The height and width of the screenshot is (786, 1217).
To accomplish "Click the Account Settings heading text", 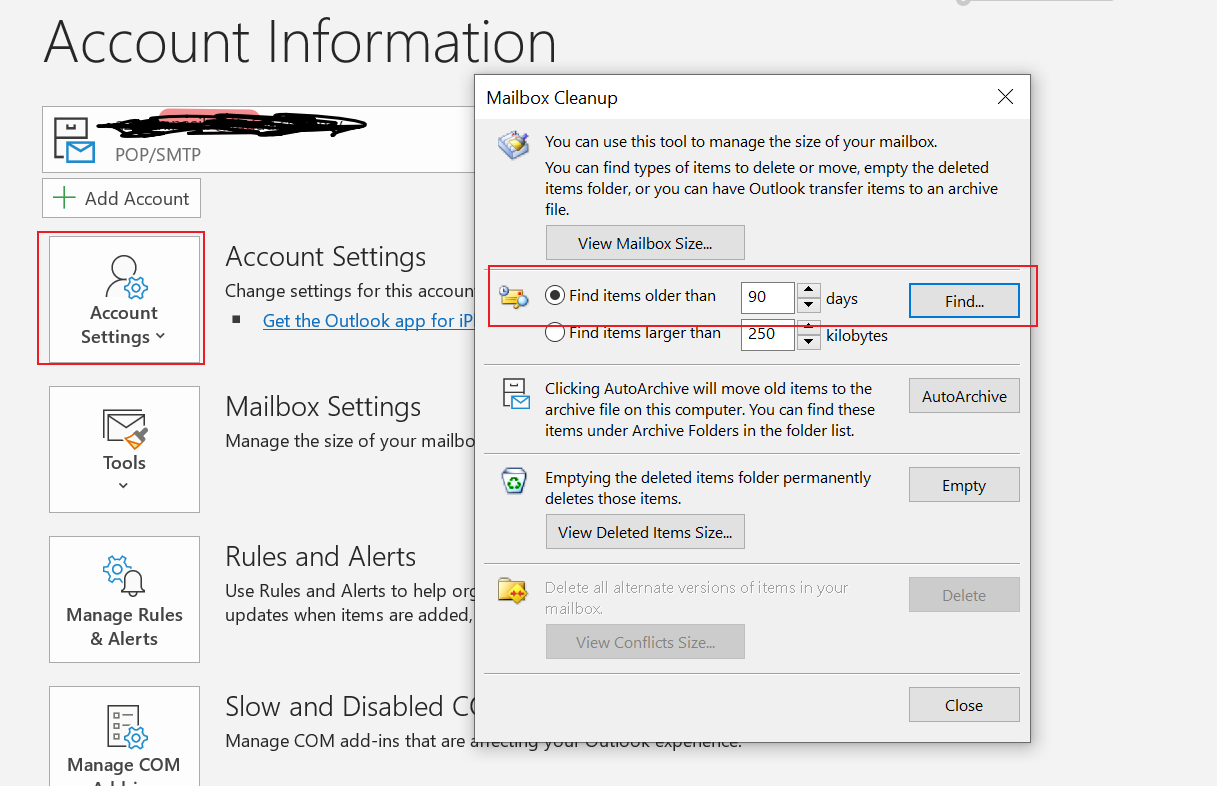I will point(326,257).
